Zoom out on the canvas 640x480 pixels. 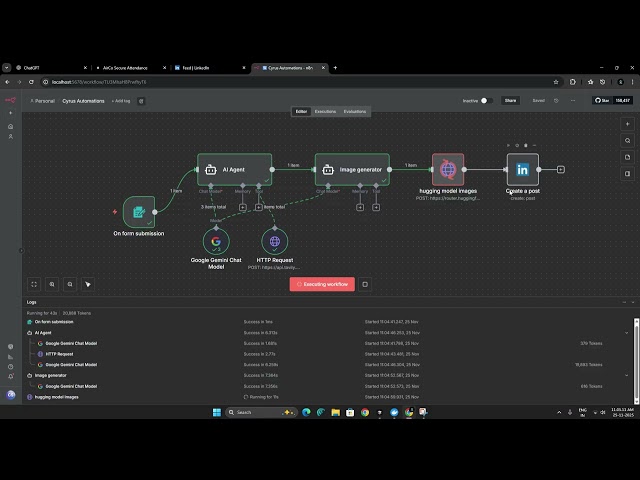[70, 284]
